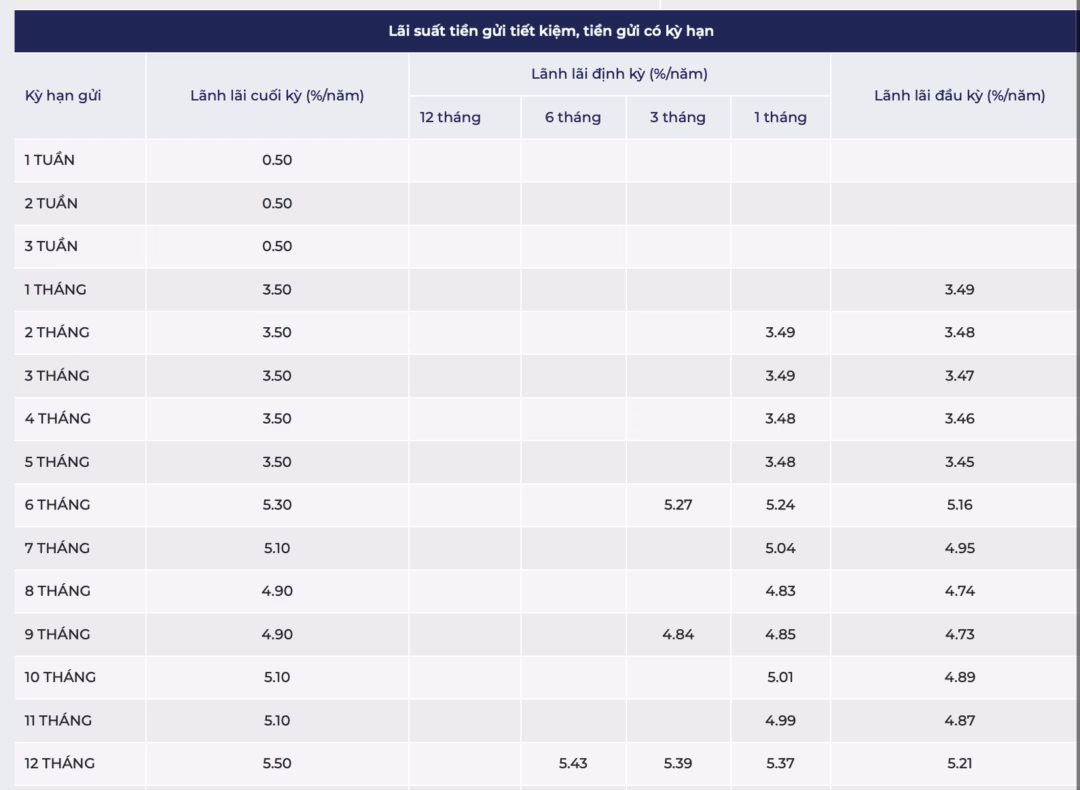Click the "6 tháng" sub-column header
1080x790 pixels.
pos(573,117)
